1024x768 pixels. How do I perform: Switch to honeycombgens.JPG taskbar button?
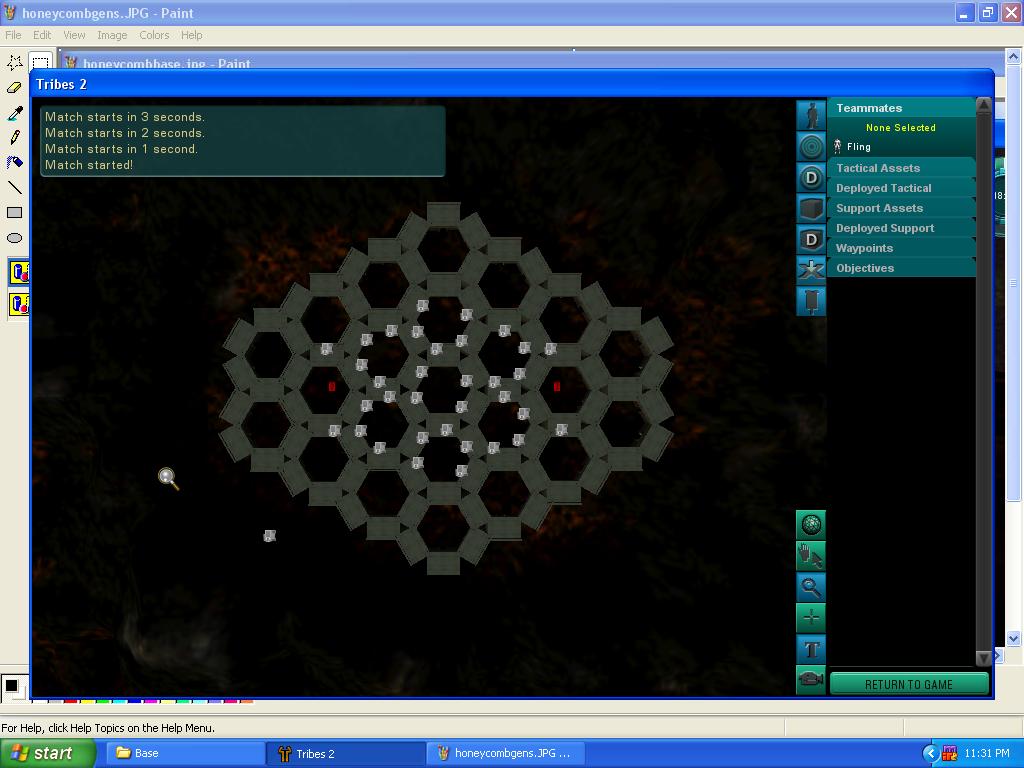click(x=506, y=753)
